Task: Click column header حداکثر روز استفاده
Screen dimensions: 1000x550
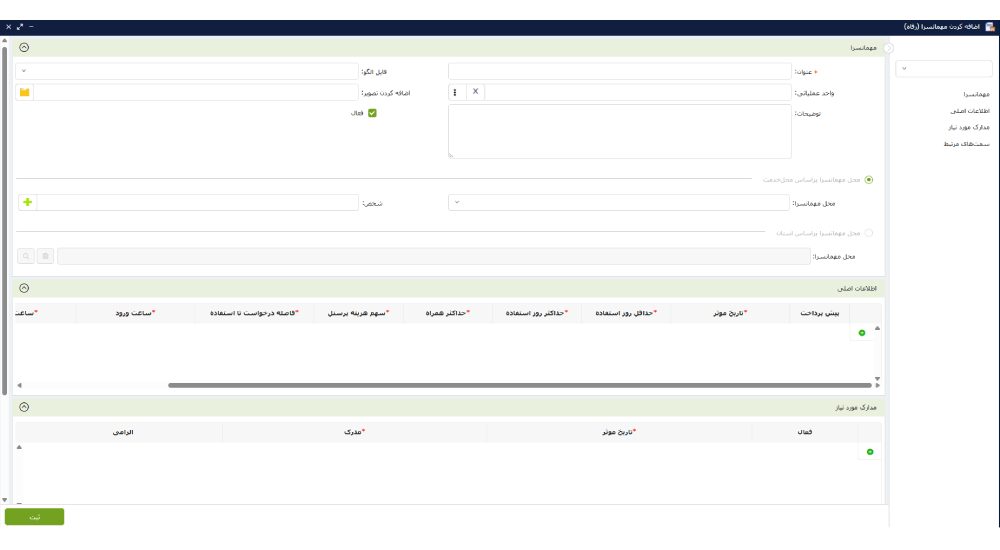Action: pos(536,313)
